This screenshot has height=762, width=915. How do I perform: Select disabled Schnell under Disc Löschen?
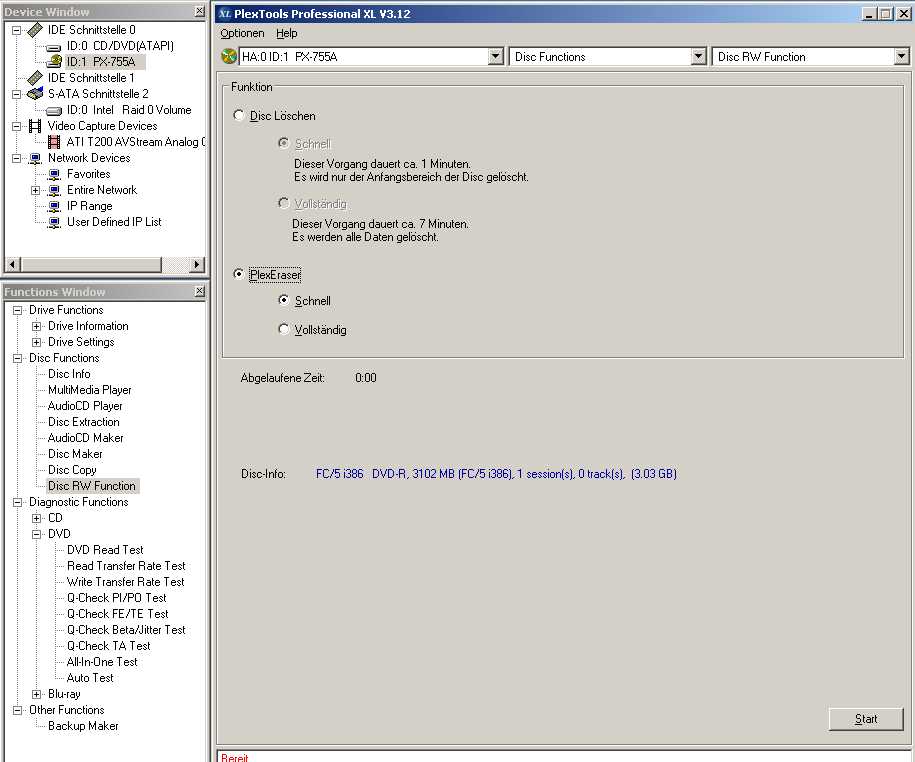pyautogui.click(x=284, y=143)
